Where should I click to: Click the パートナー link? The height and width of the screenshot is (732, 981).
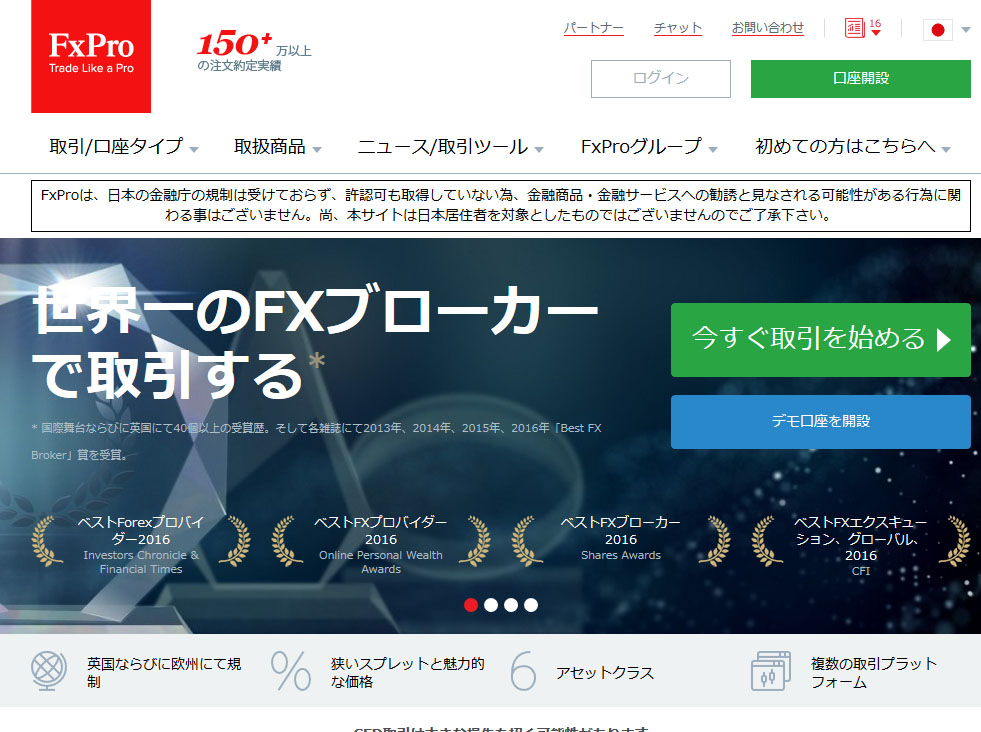pos(594,28)
